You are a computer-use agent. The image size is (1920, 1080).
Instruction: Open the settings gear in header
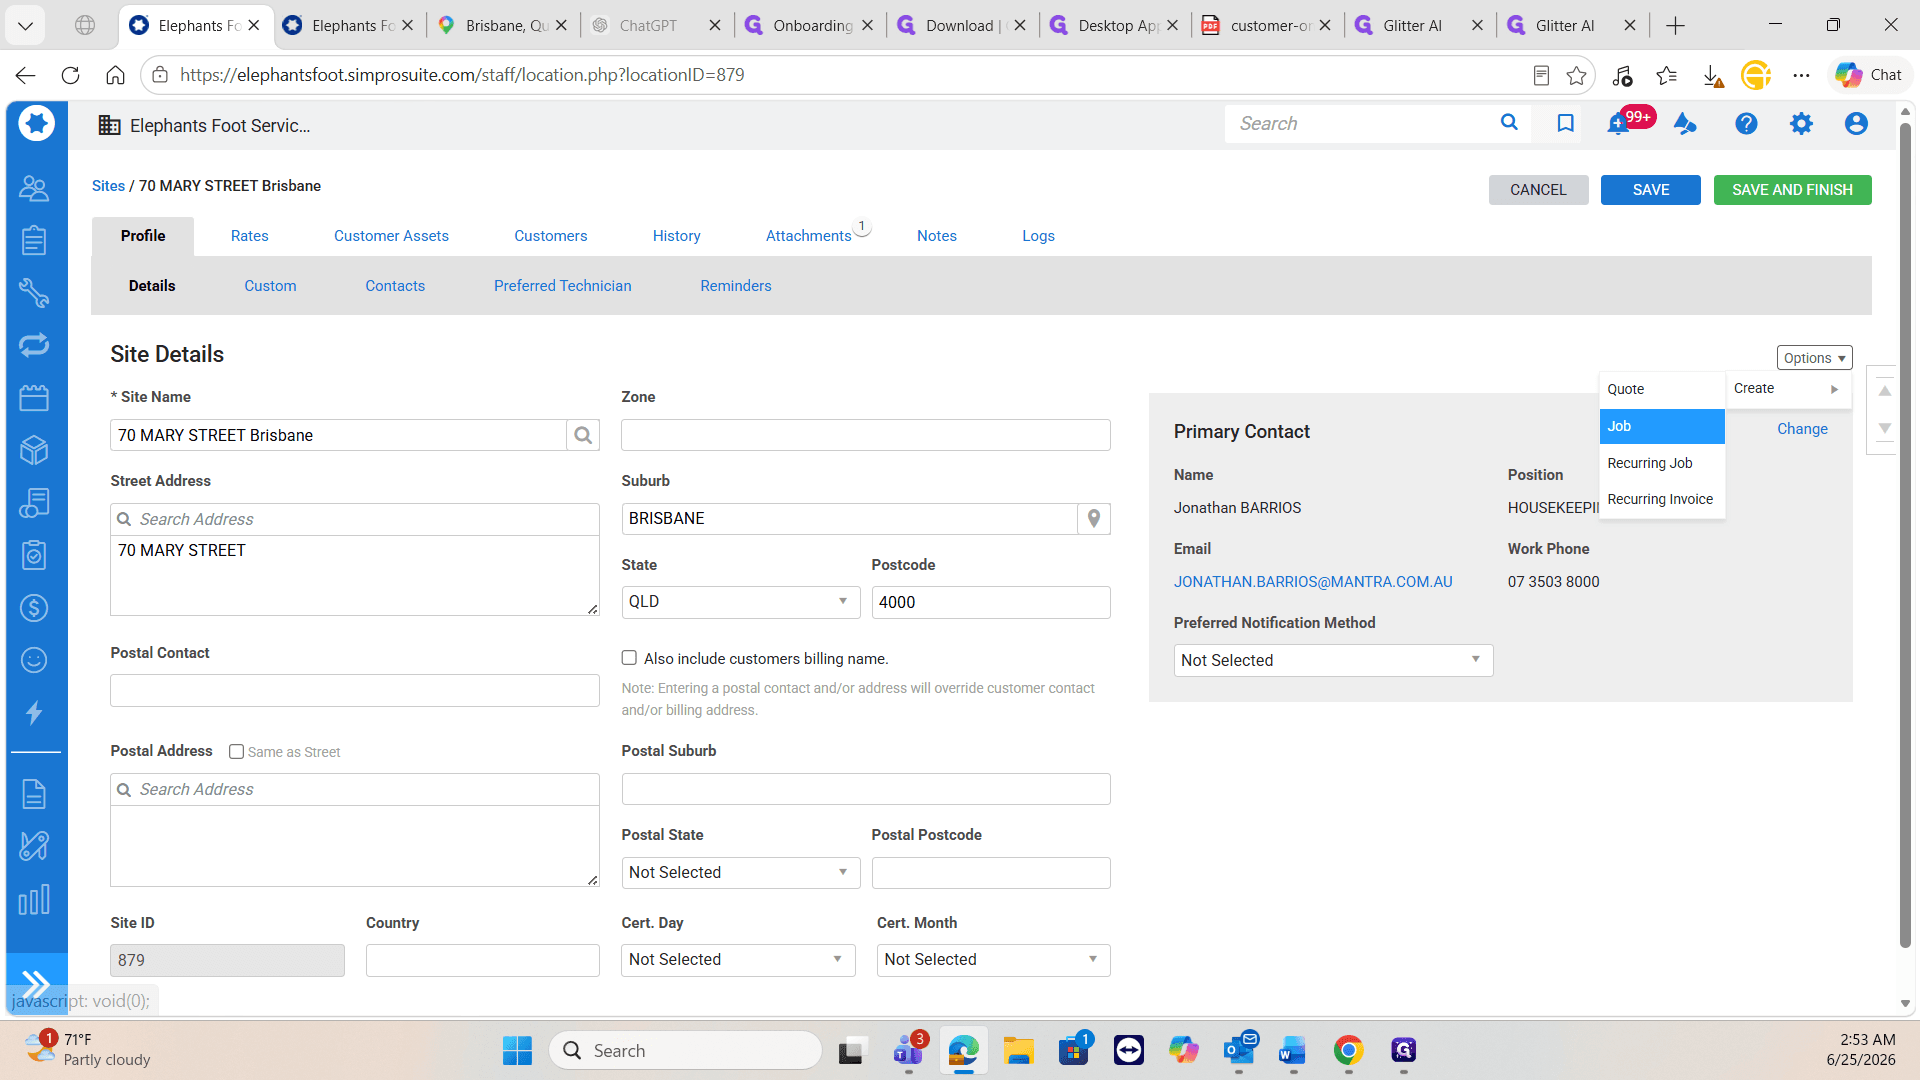(1801, 123)
